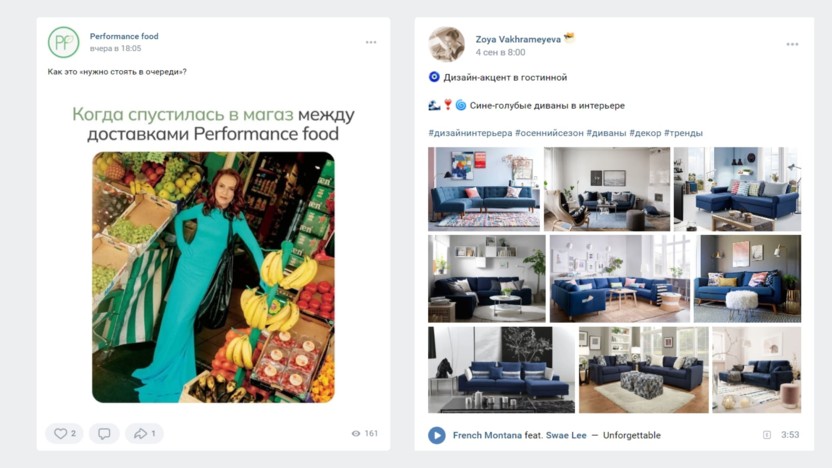Open the Swae Lee artist link
Screen dimensions: 832x468
click(x=566, y=435)
